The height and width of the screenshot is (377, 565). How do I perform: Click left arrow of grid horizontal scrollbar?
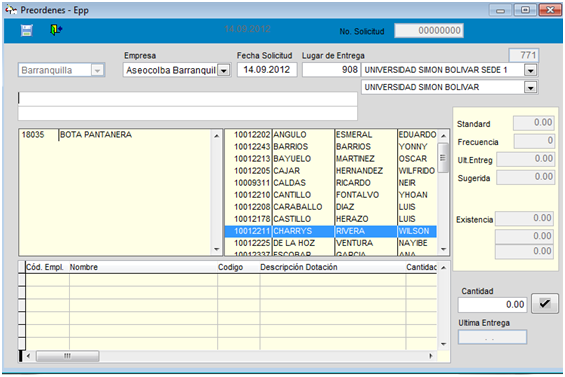(28, 356)
